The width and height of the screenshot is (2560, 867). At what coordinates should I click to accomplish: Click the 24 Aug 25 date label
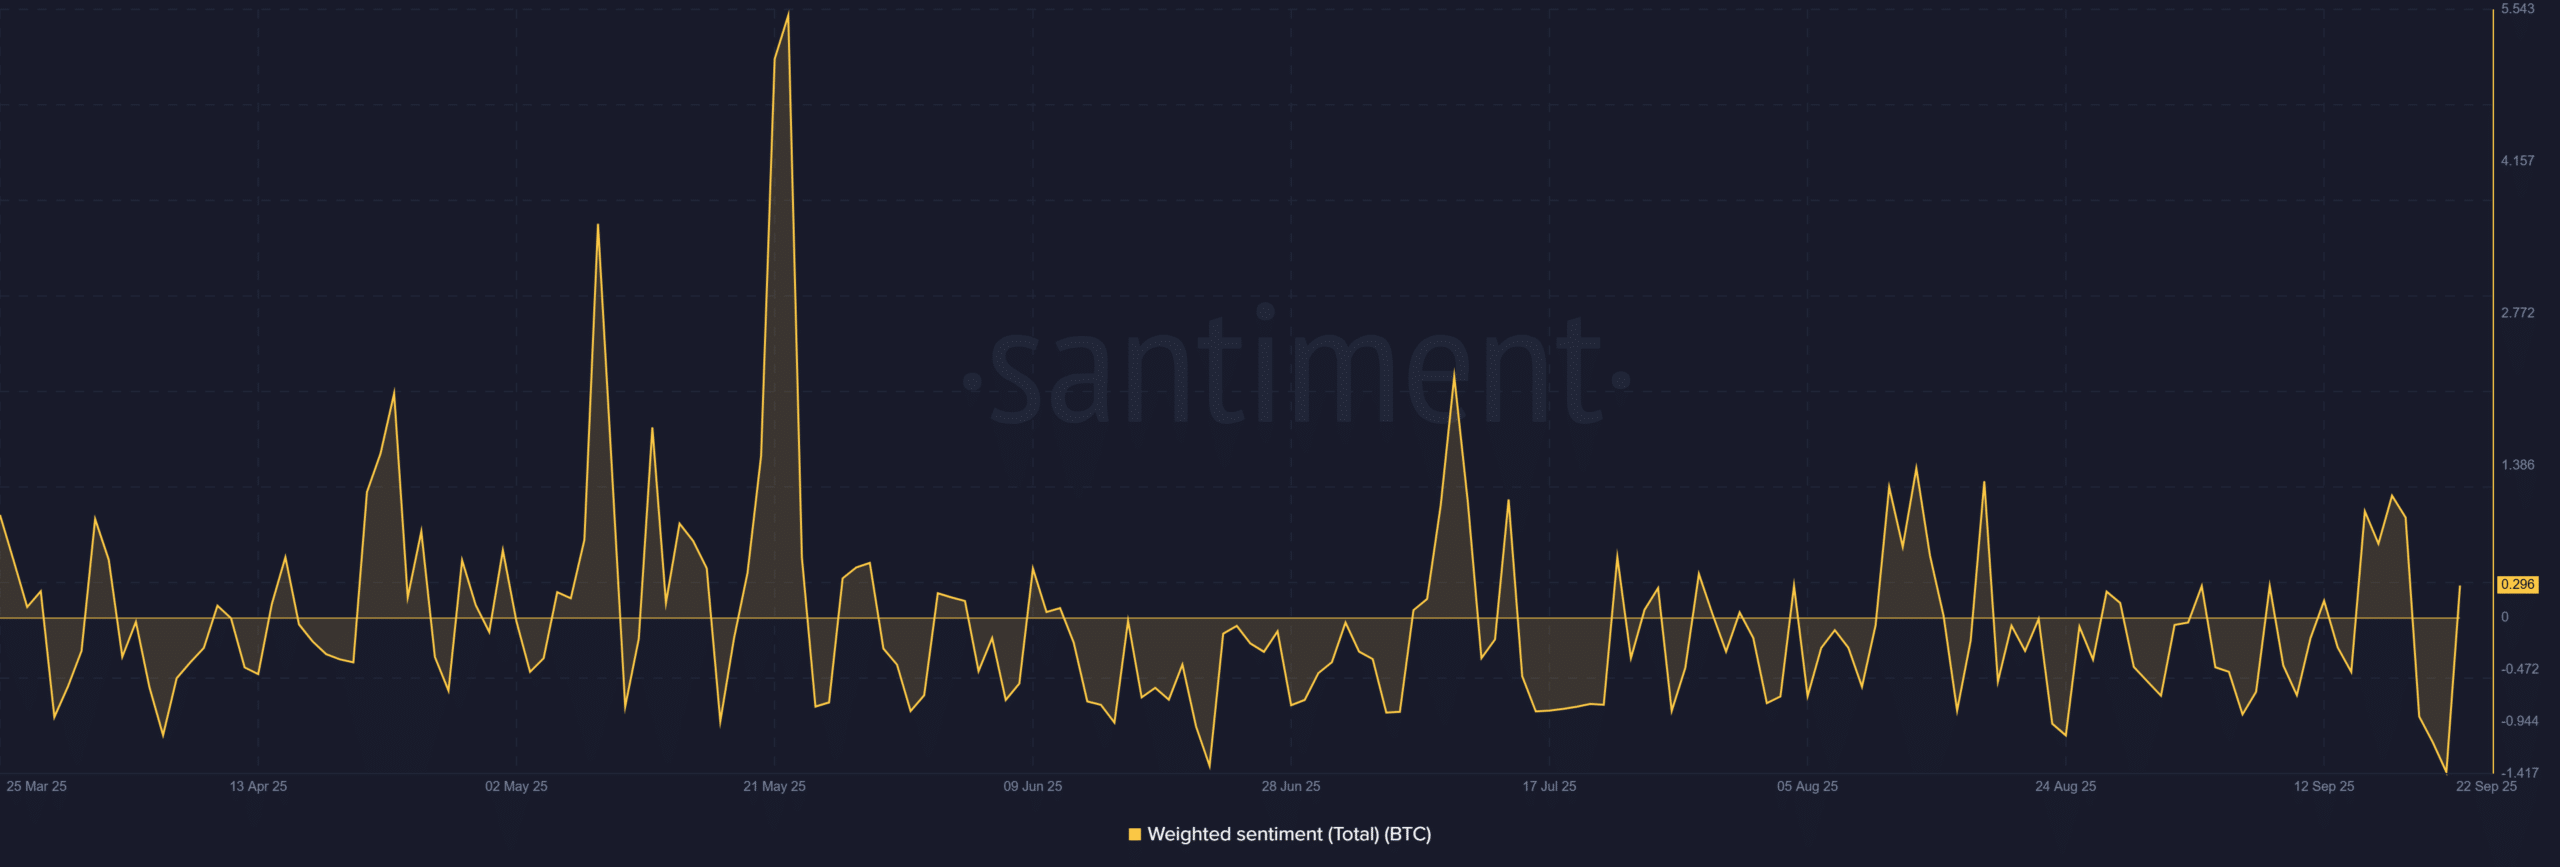point(2065,786)
